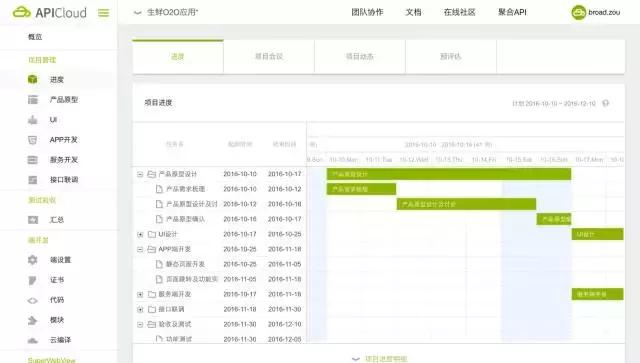
Task: Open 在线社区 in top navigation
Action: [x=460, y=12]
